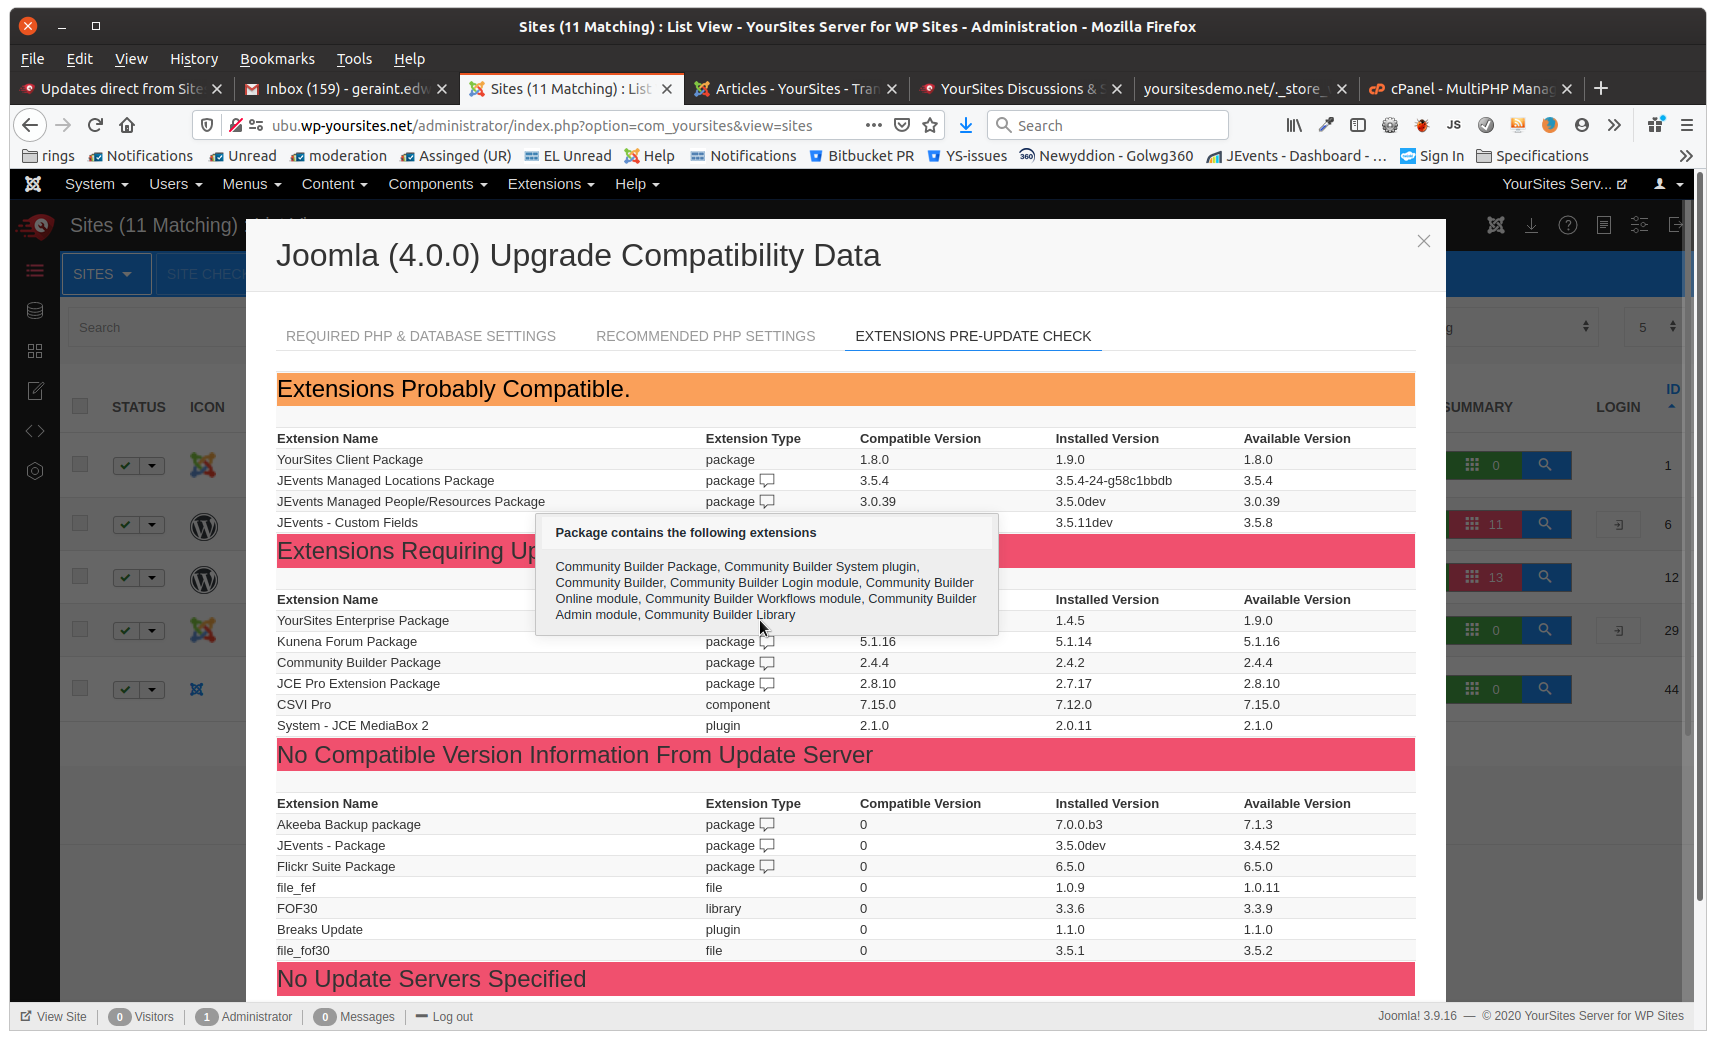Expand status dropdown arrow for site ID 44
Screen dimensions: 1716x1040
152,690
